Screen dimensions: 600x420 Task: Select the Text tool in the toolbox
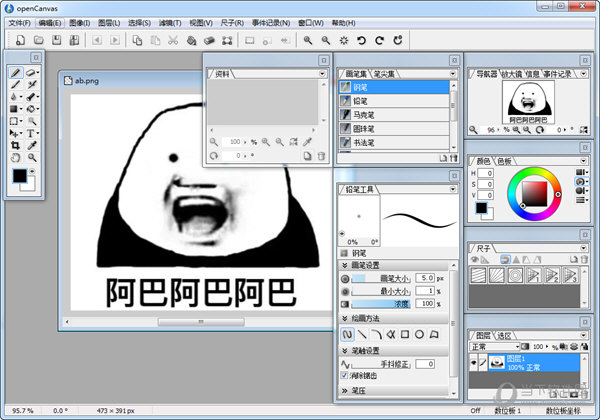[31, 133]
